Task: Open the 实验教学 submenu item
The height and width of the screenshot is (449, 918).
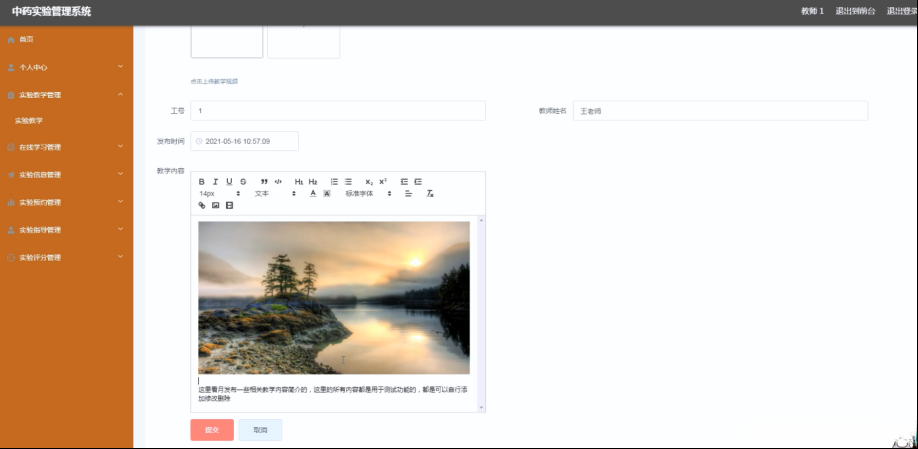Action: pos(29,121)
